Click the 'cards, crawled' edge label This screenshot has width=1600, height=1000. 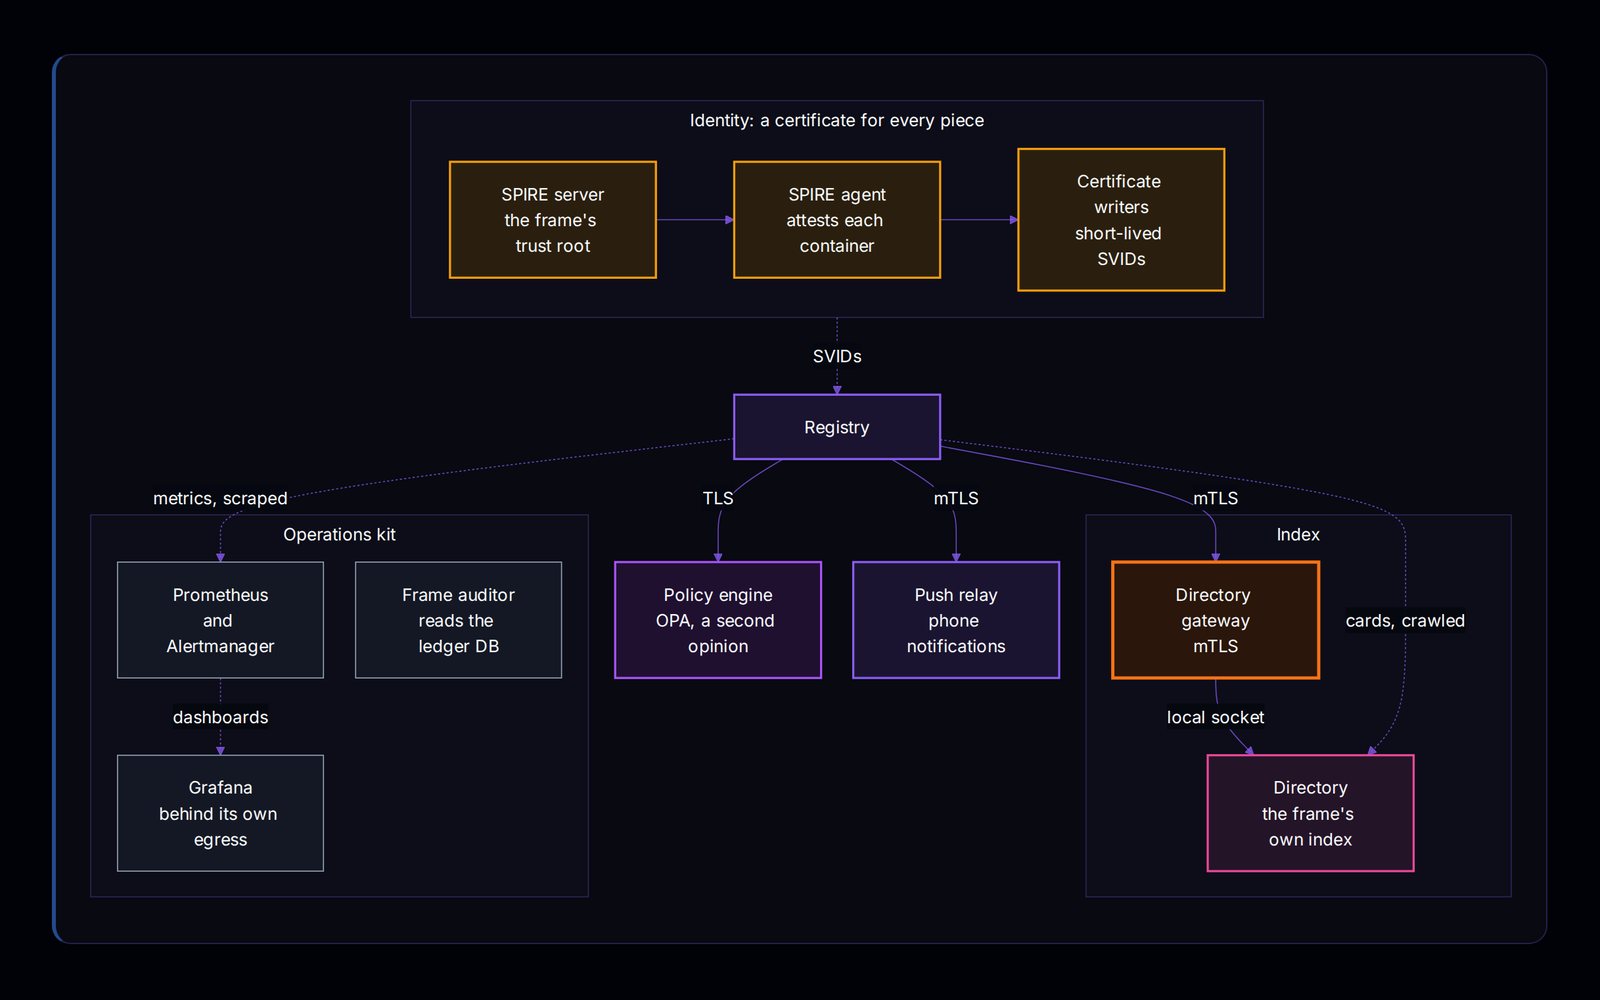pos(1405,620)
